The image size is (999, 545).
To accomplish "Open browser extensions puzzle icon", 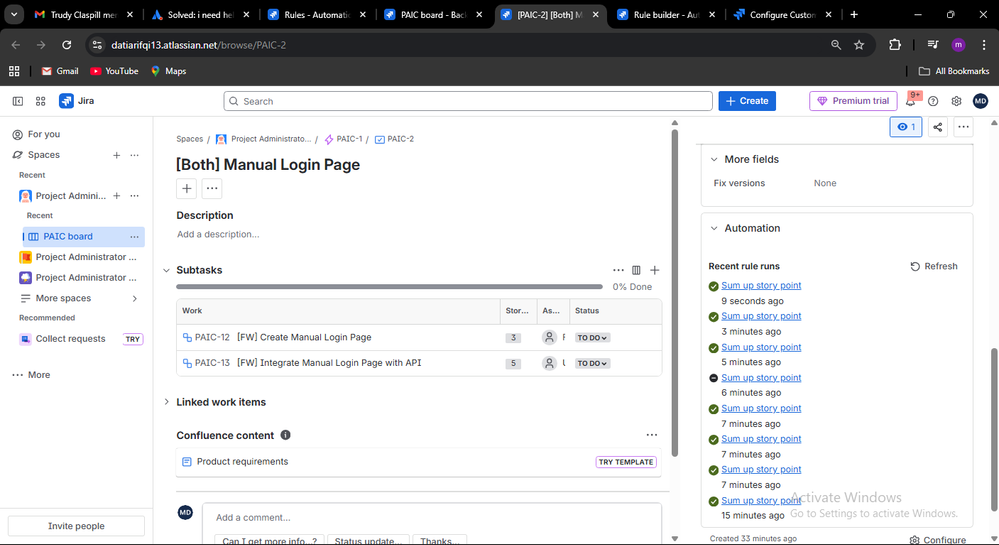I will [x=895, y=45].
